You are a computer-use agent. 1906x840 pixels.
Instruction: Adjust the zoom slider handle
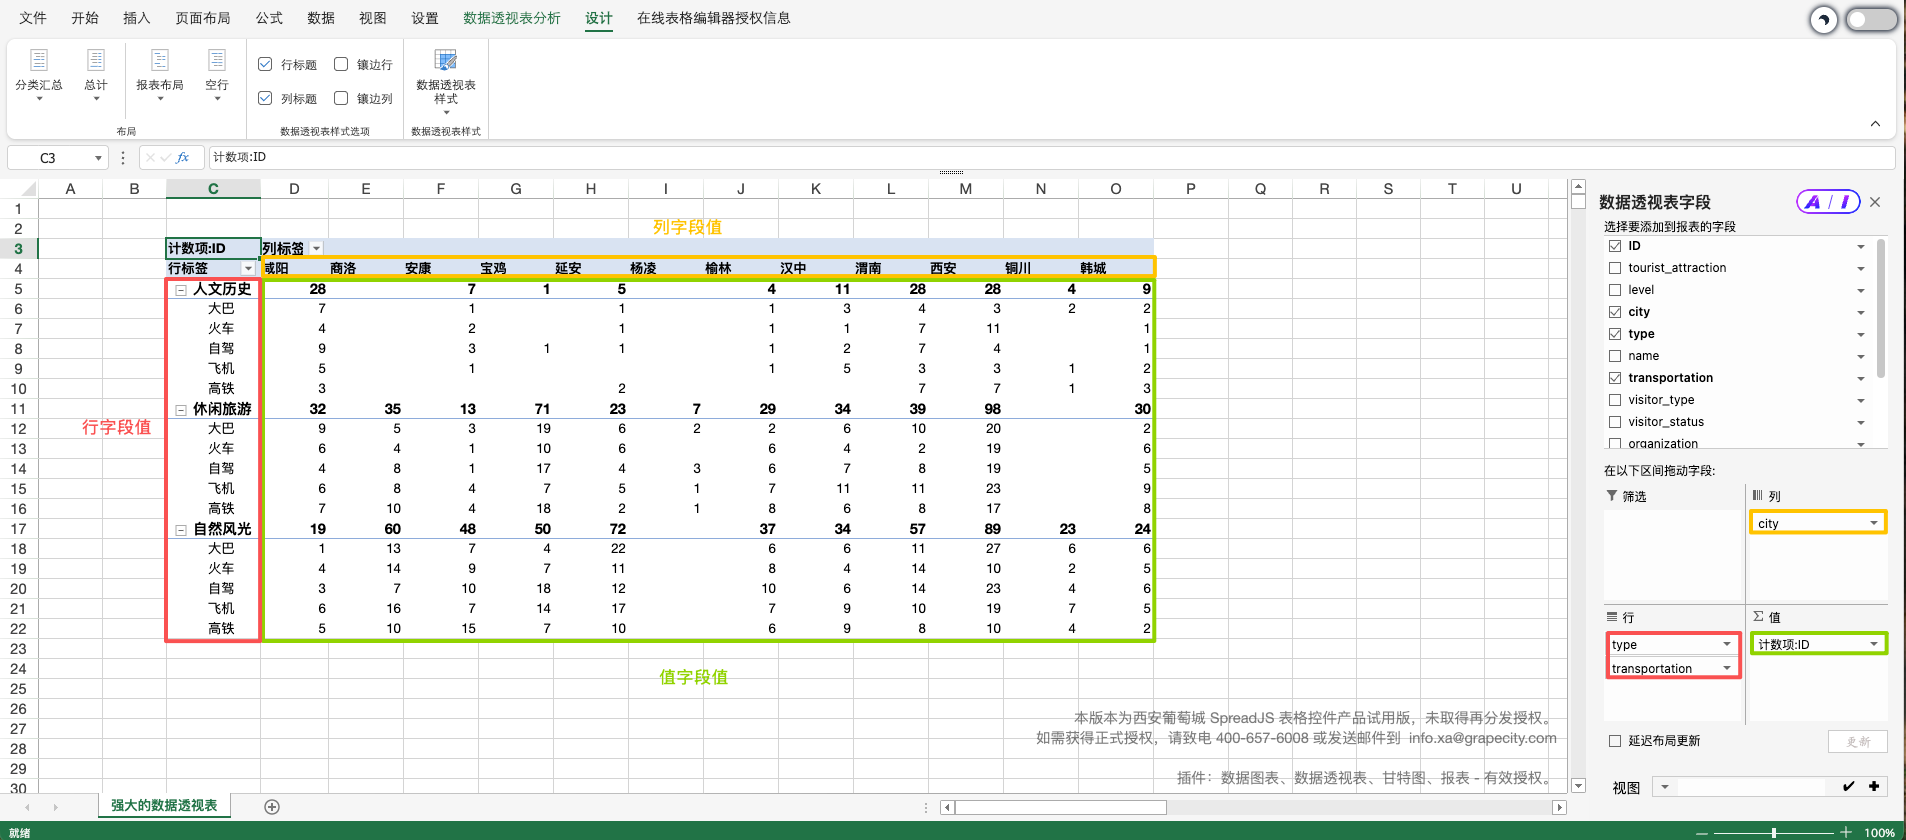[x=1774, y=832]
